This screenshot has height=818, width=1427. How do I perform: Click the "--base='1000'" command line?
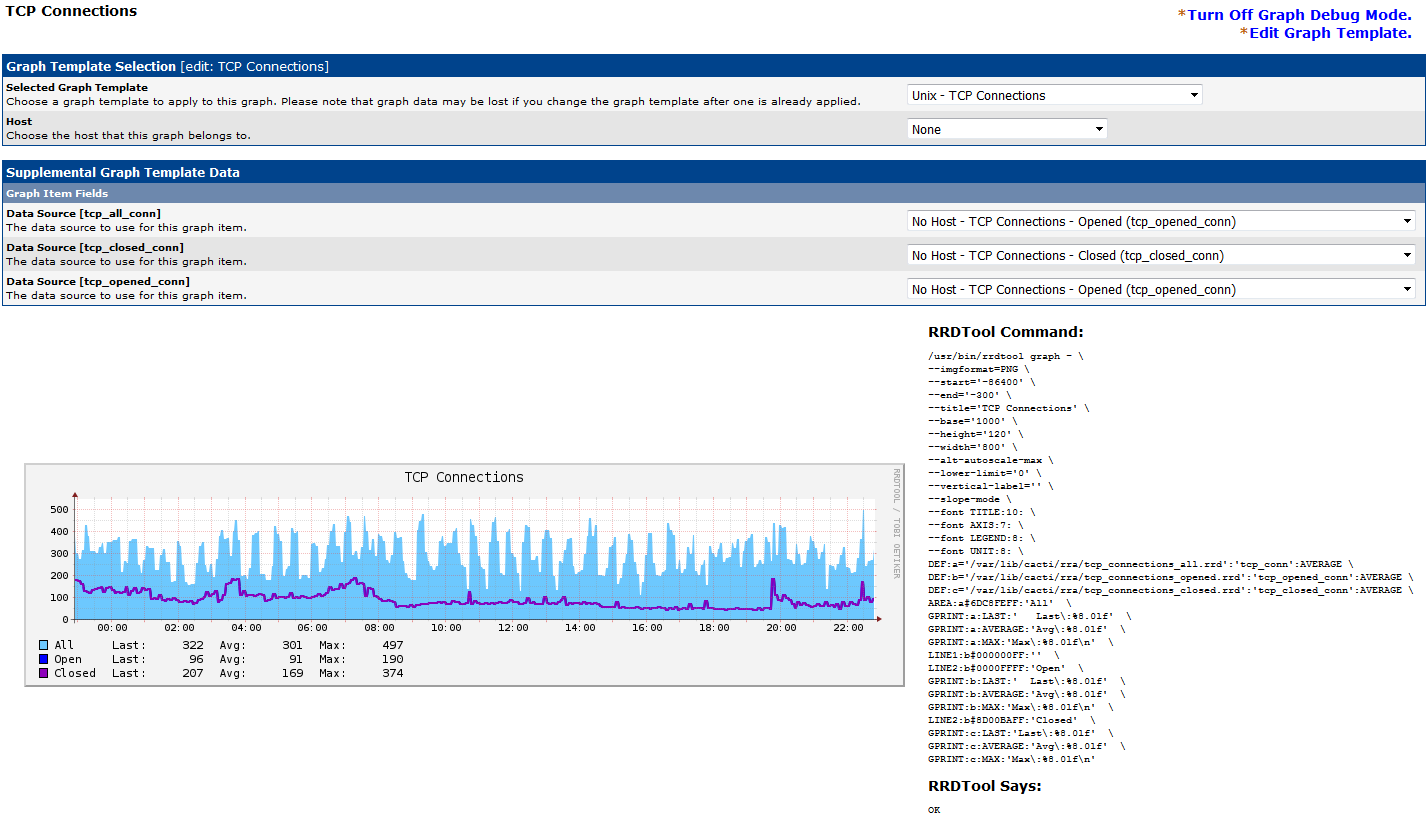972,421
